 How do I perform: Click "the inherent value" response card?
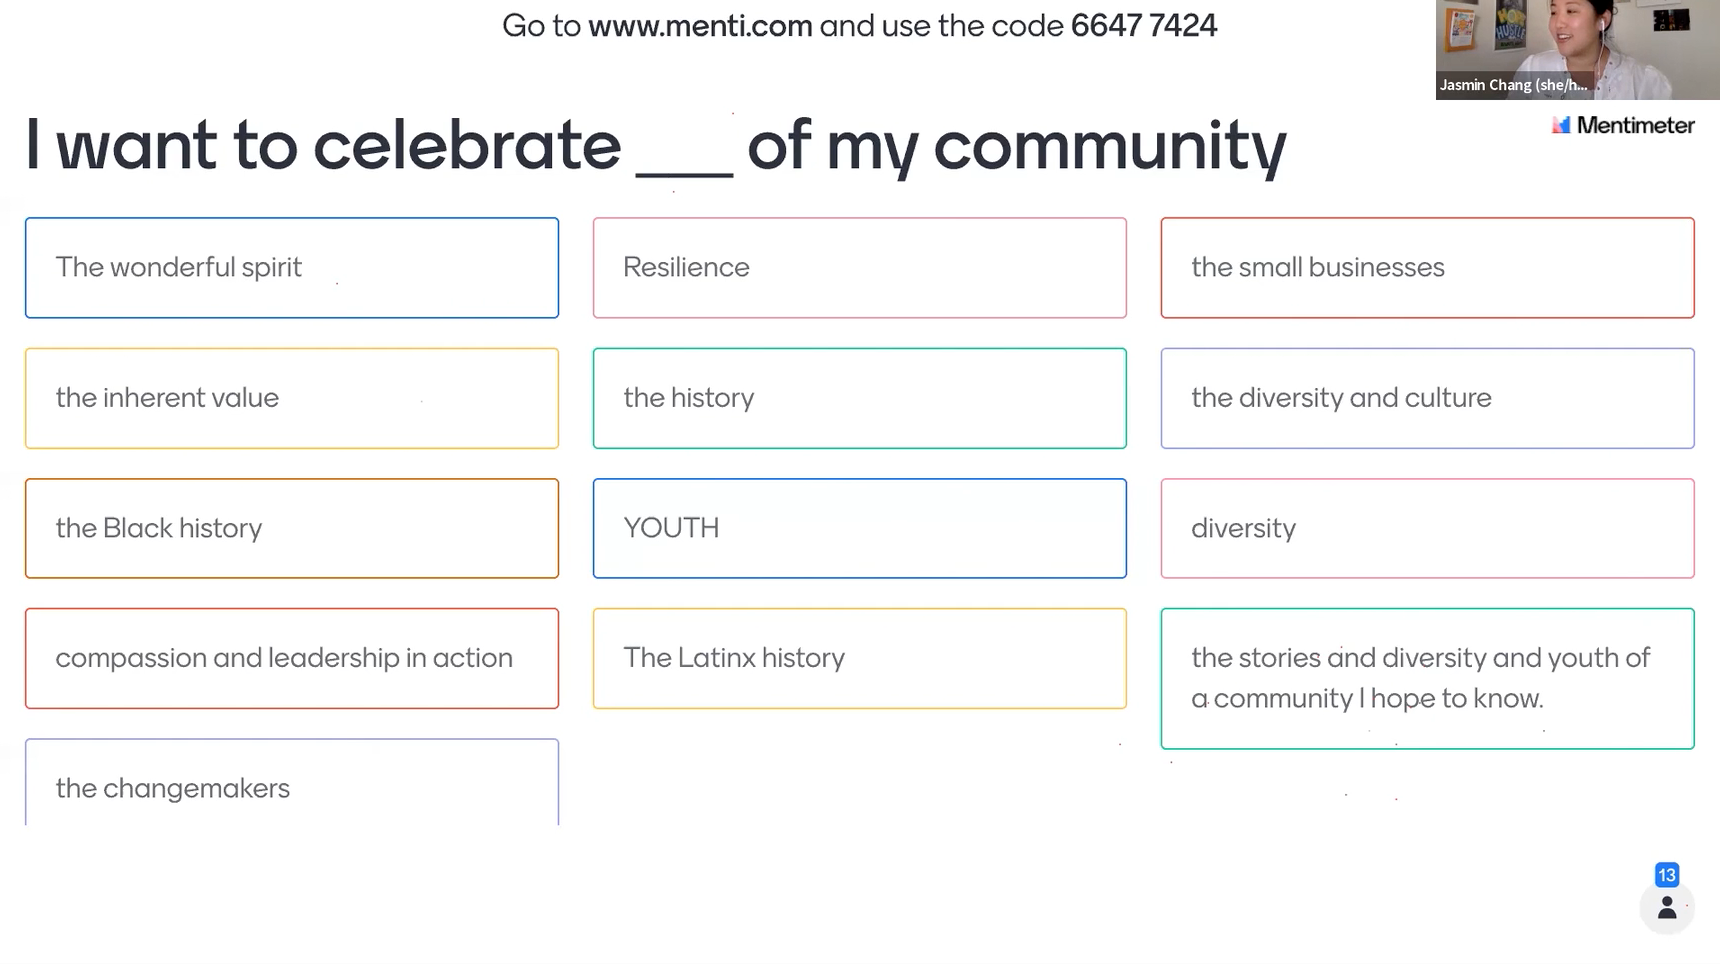pyautogui.click(x=291, y=398)
